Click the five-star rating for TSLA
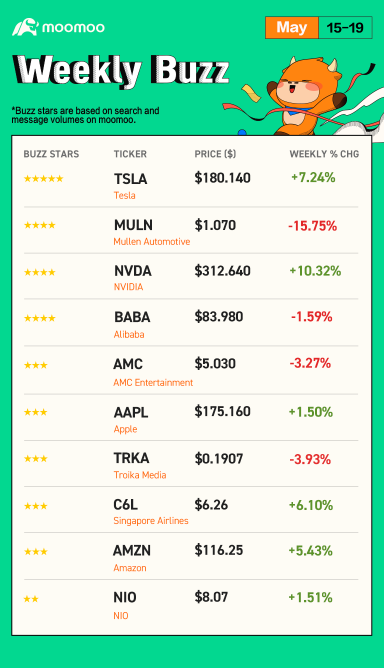The image size is (384, 668). coord(43,179)
